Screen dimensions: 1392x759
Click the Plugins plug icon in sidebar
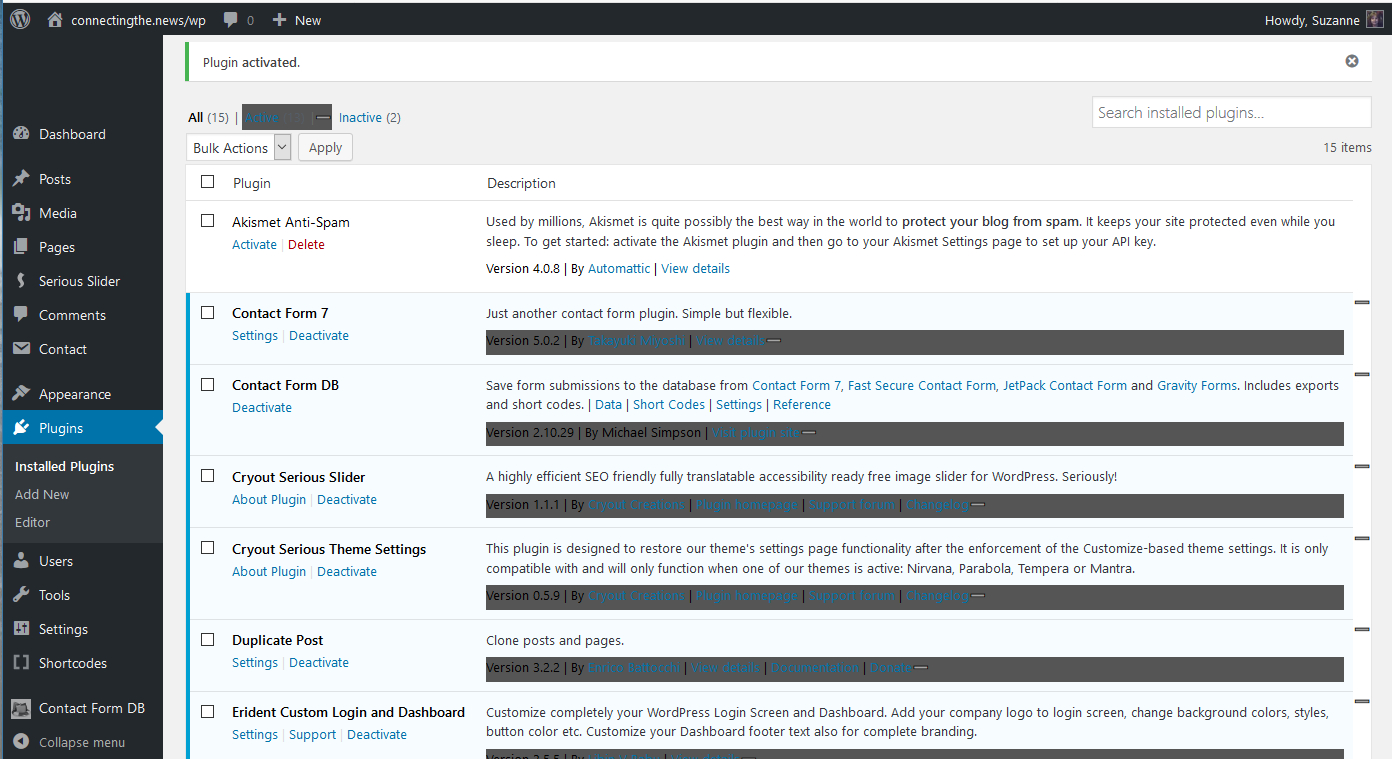(21, 428)
